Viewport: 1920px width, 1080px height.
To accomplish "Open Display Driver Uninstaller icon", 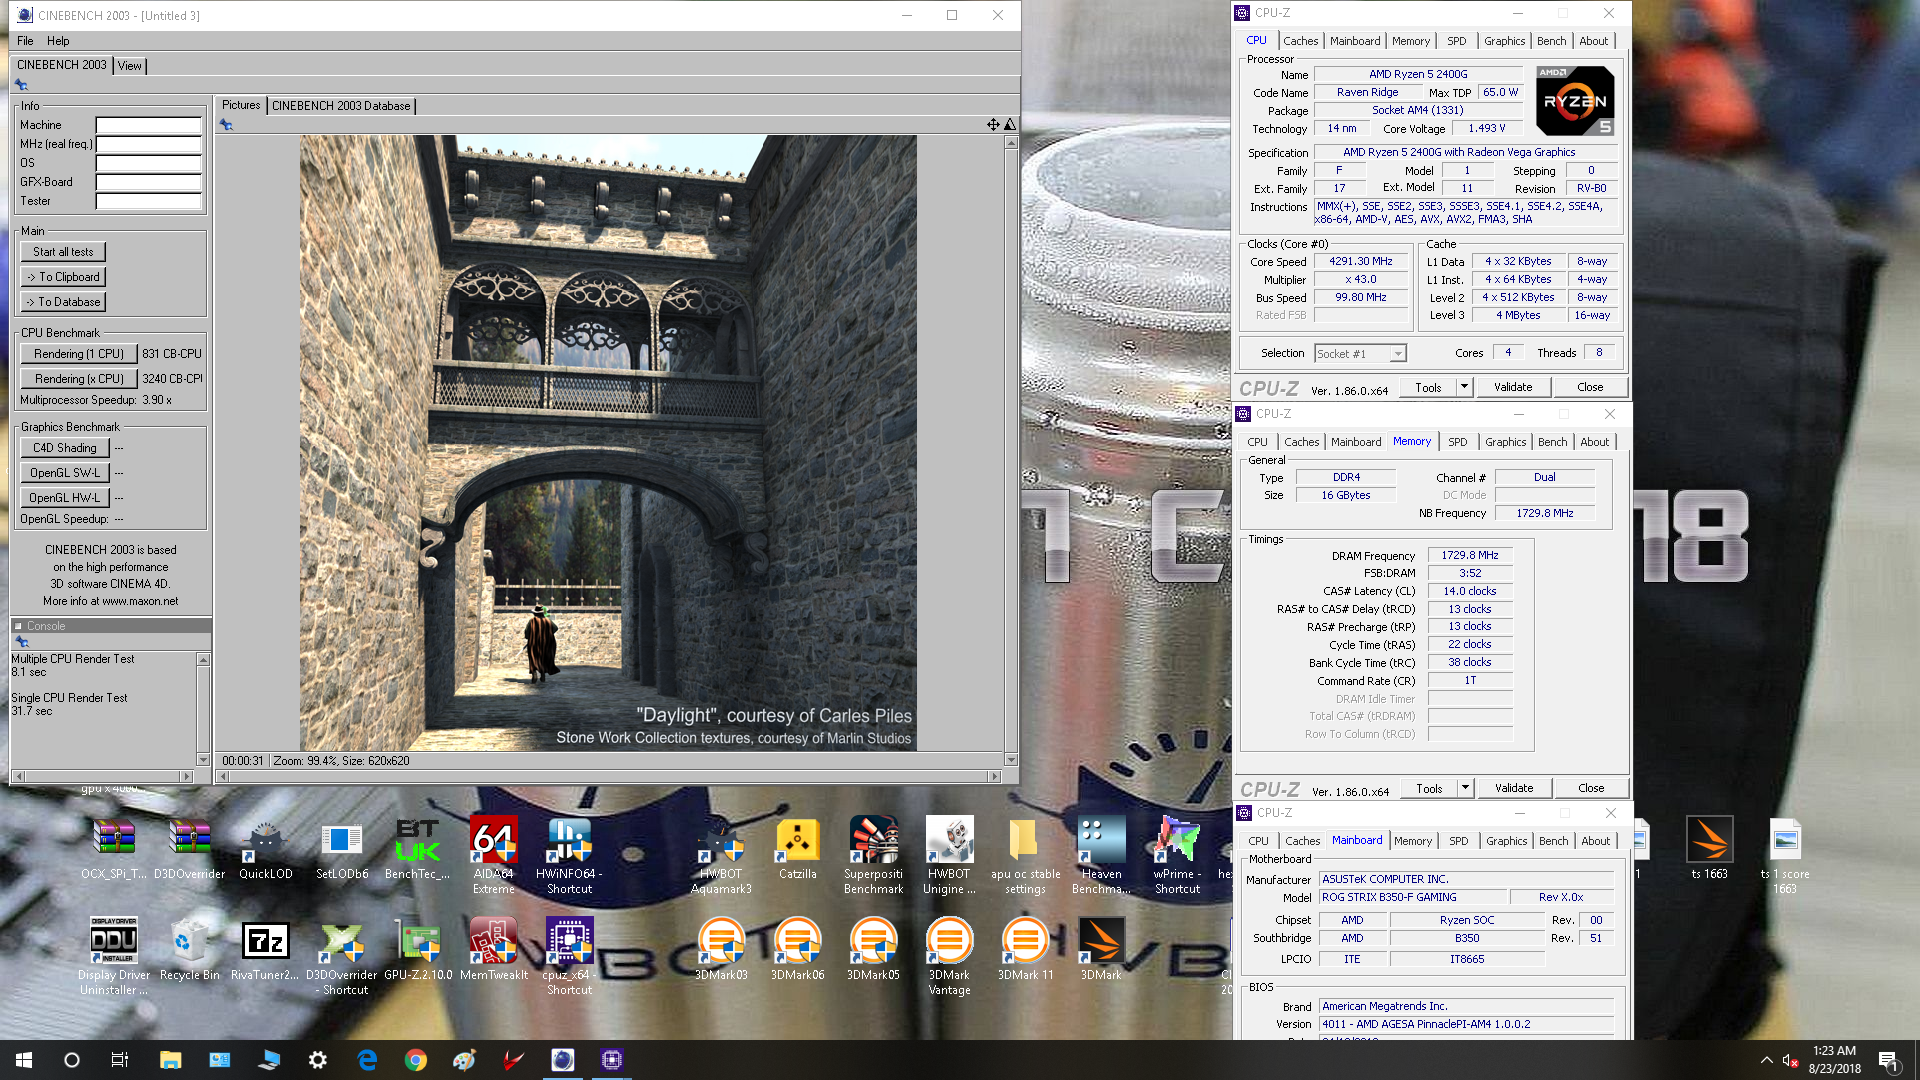I will coord(114,956).
